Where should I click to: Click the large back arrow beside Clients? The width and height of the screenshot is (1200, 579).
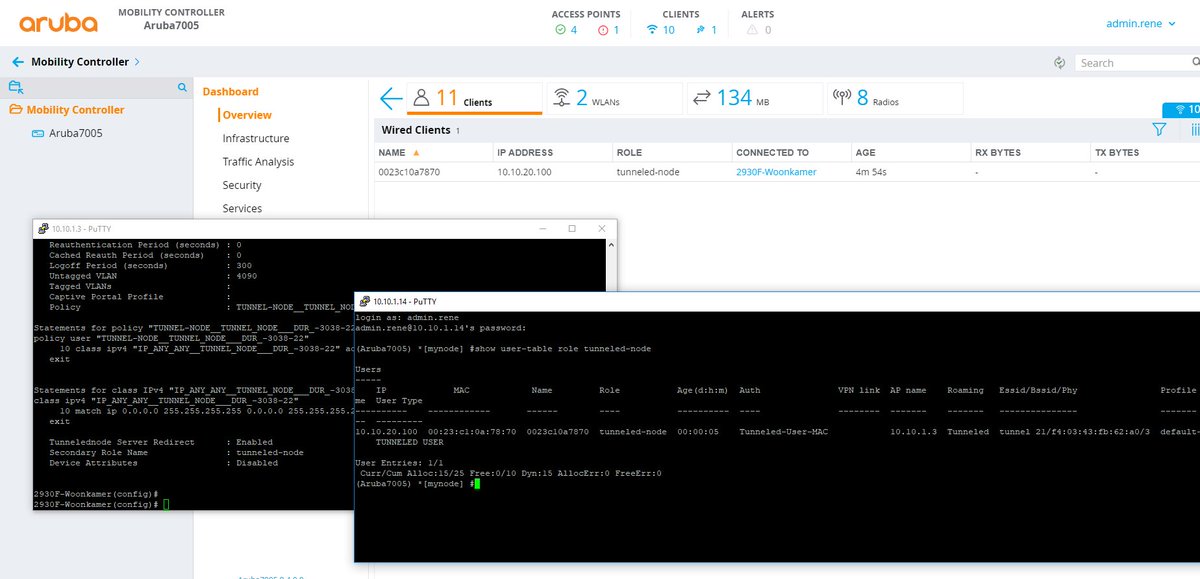pyautogui.click(x=391, y=98)
